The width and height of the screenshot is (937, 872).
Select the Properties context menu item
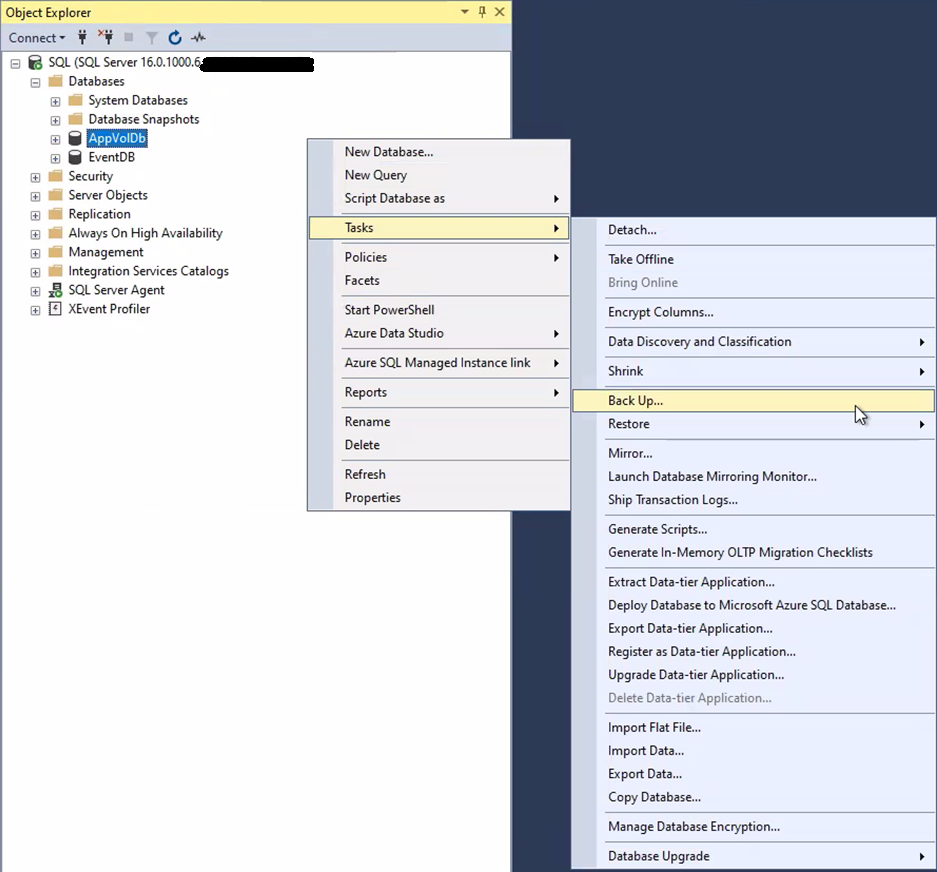pyautogui.click(x=372, y=497)
